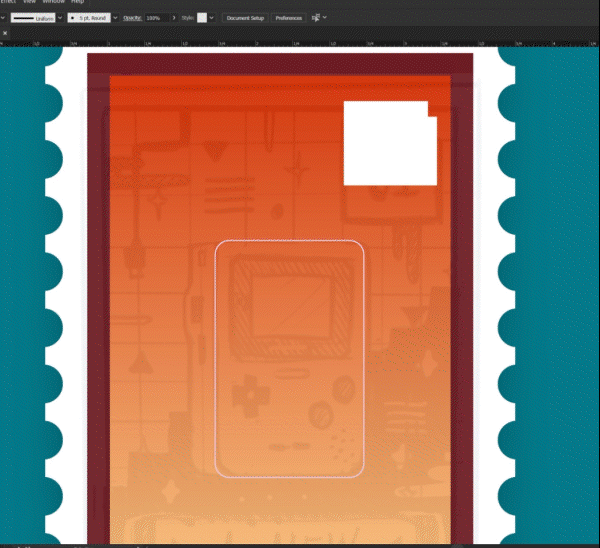Expand the 5 pt. Round brush dropdown arrow
This screenshot has height=548, width=600.
[x=115, y=18]
